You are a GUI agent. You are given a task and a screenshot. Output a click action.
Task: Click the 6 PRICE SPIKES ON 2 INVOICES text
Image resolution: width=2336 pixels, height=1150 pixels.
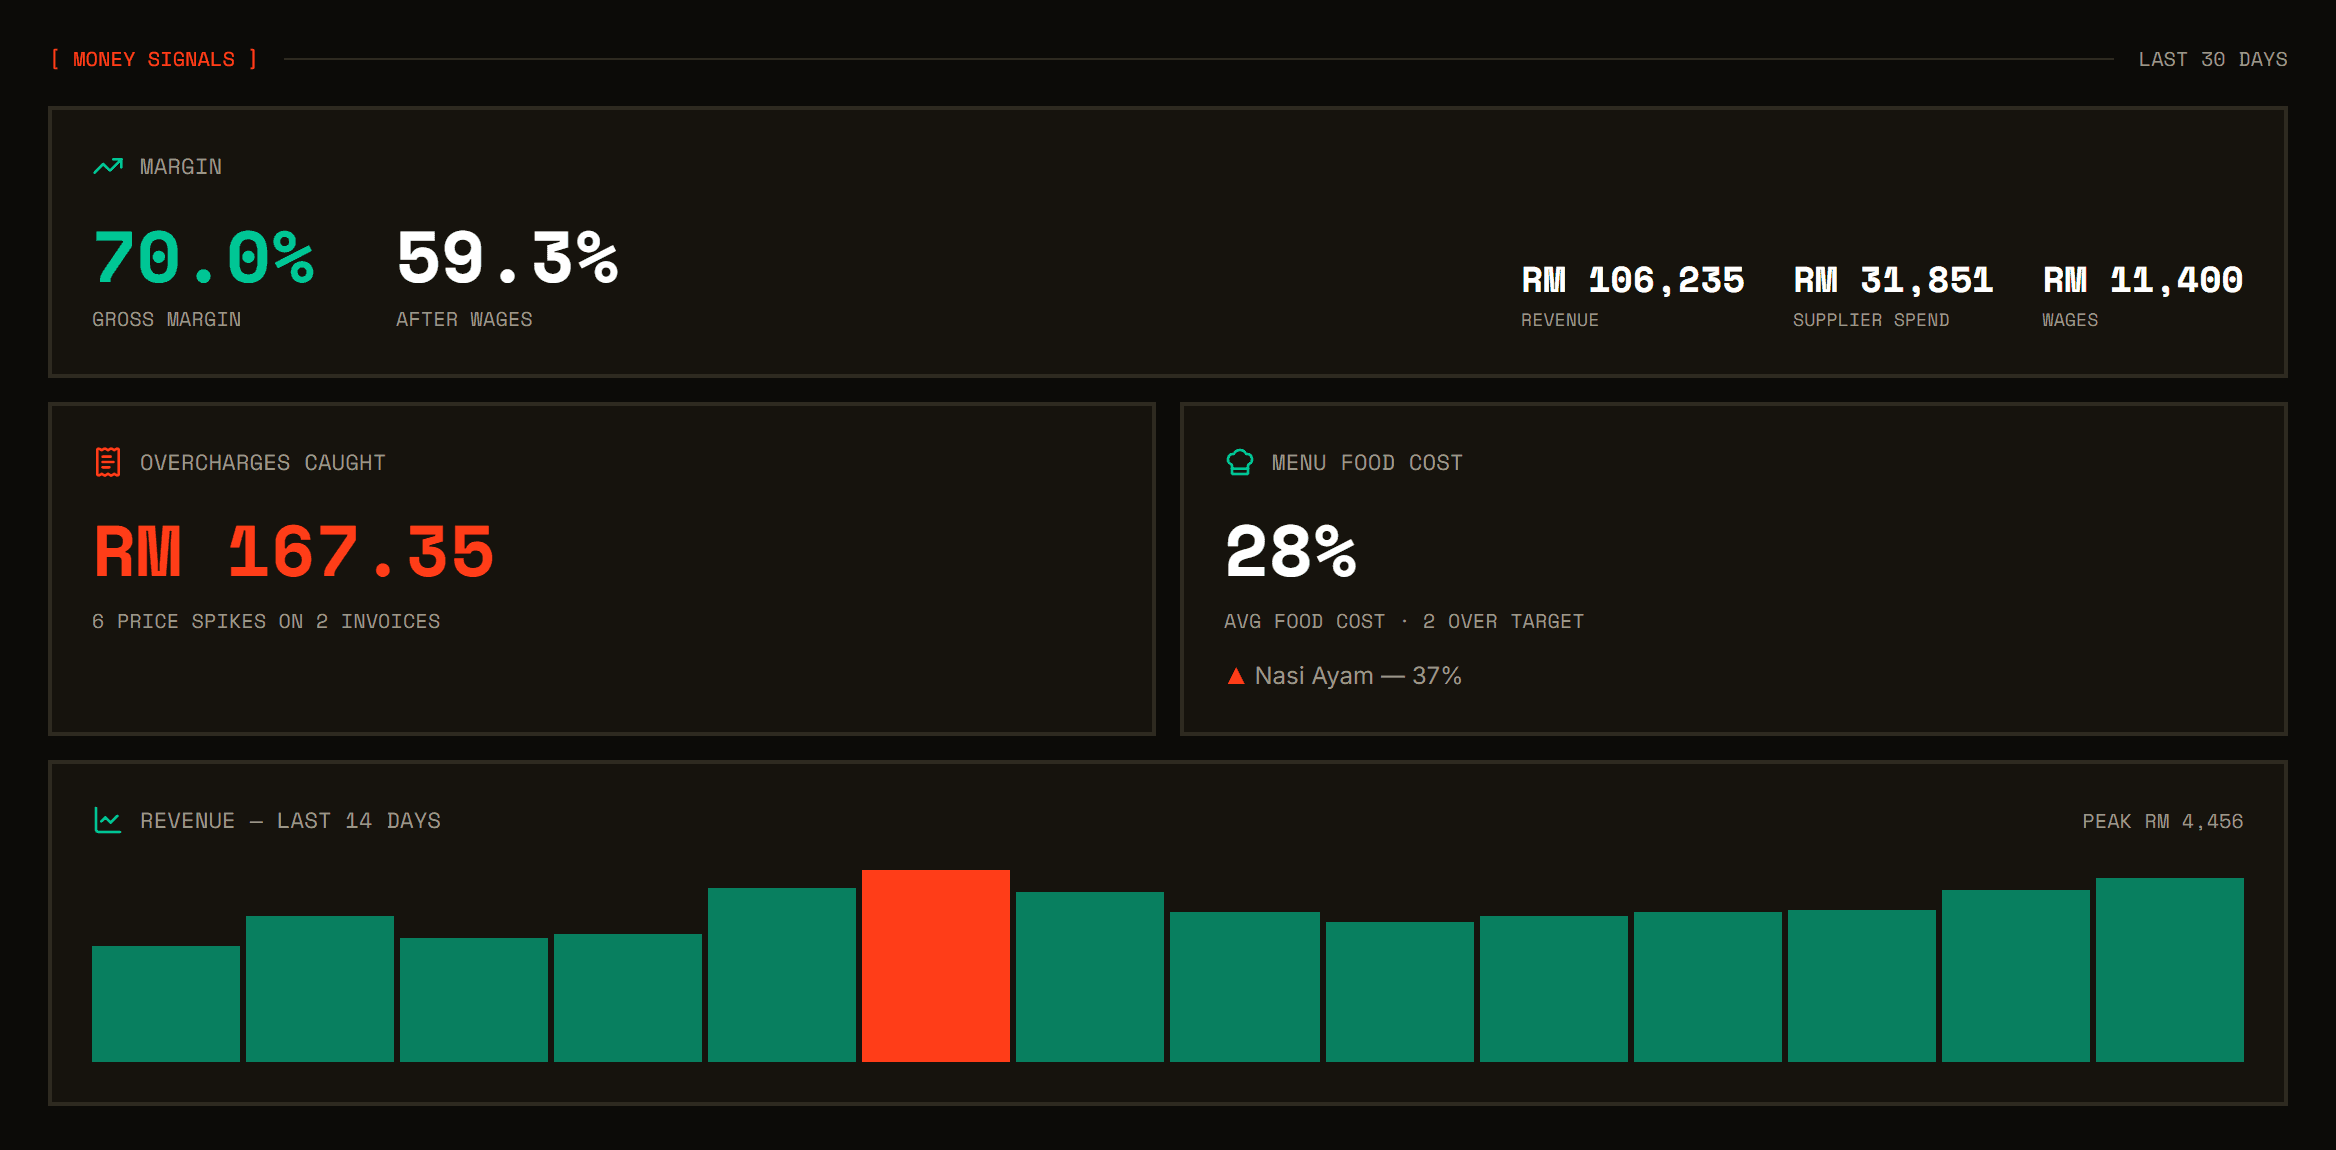[x=266, y=621]
